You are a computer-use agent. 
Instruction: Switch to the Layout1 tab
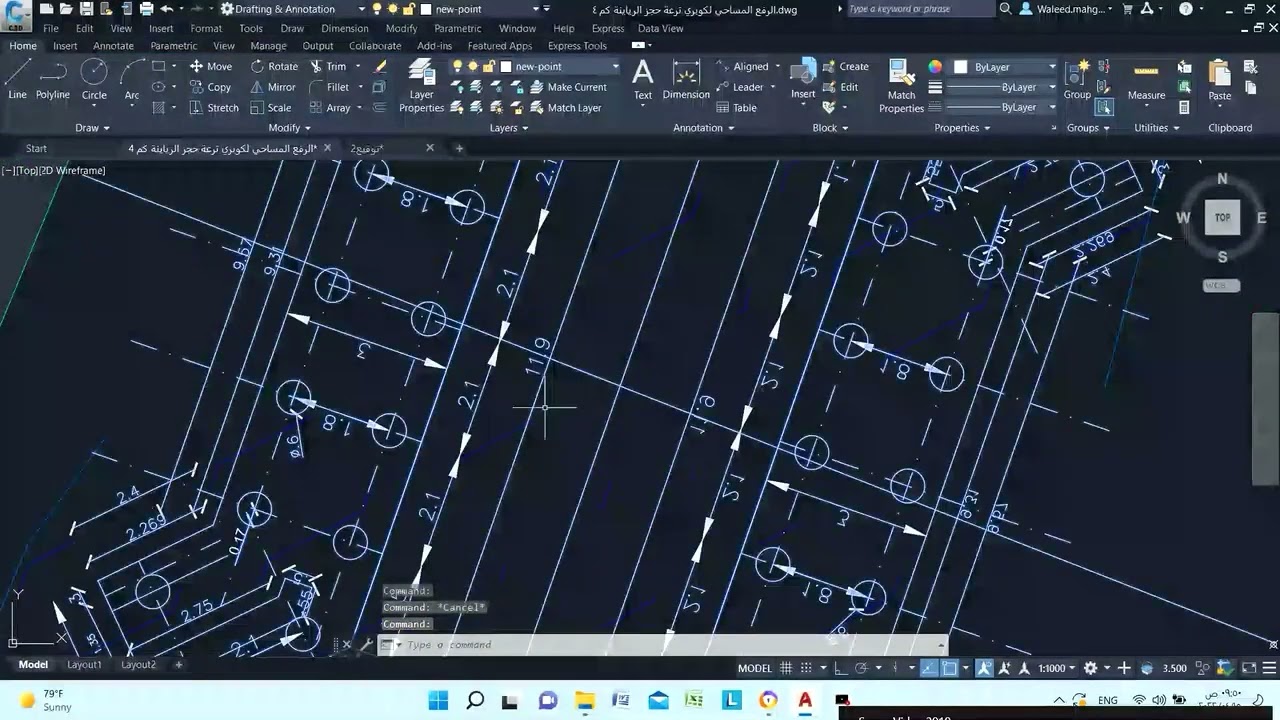coord(84,665)
